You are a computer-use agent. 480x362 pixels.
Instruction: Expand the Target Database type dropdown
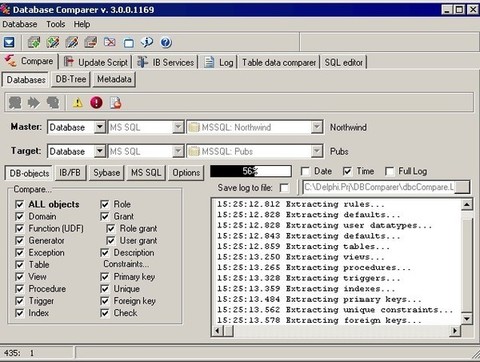pos(99,151)
